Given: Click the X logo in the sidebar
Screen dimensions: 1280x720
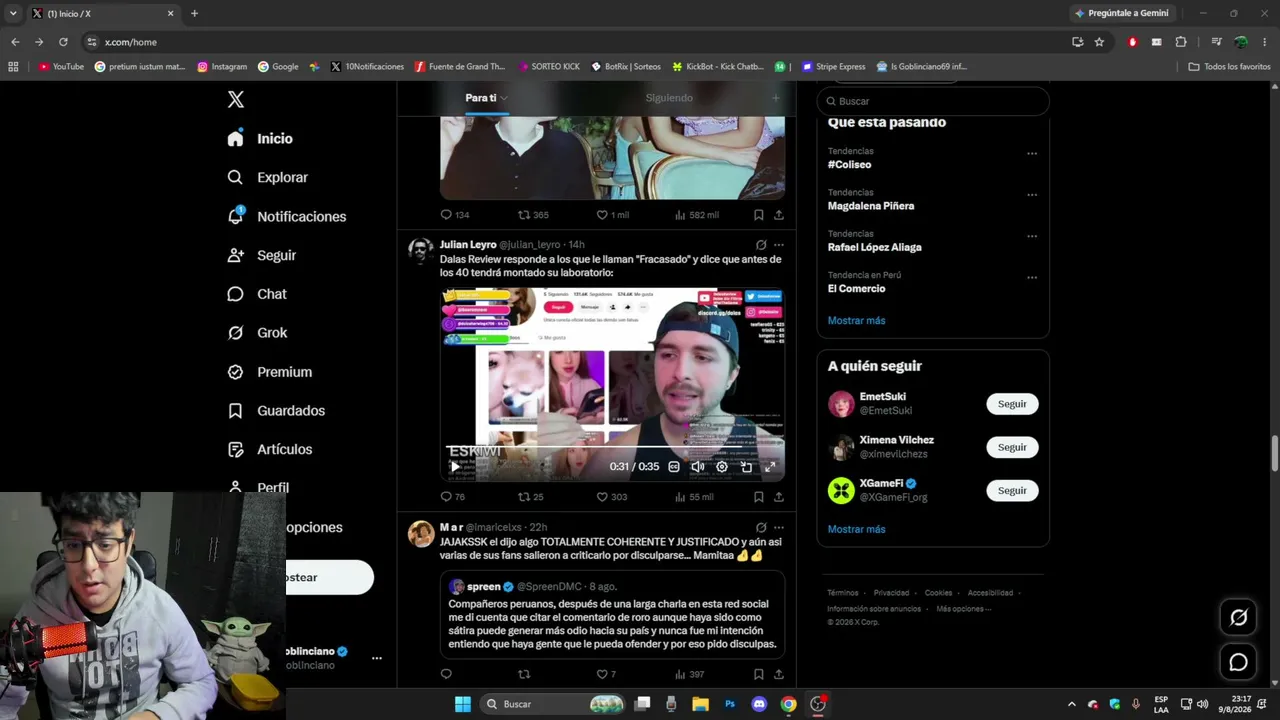Looking at the screenshot, I should (x=236, y=99).
